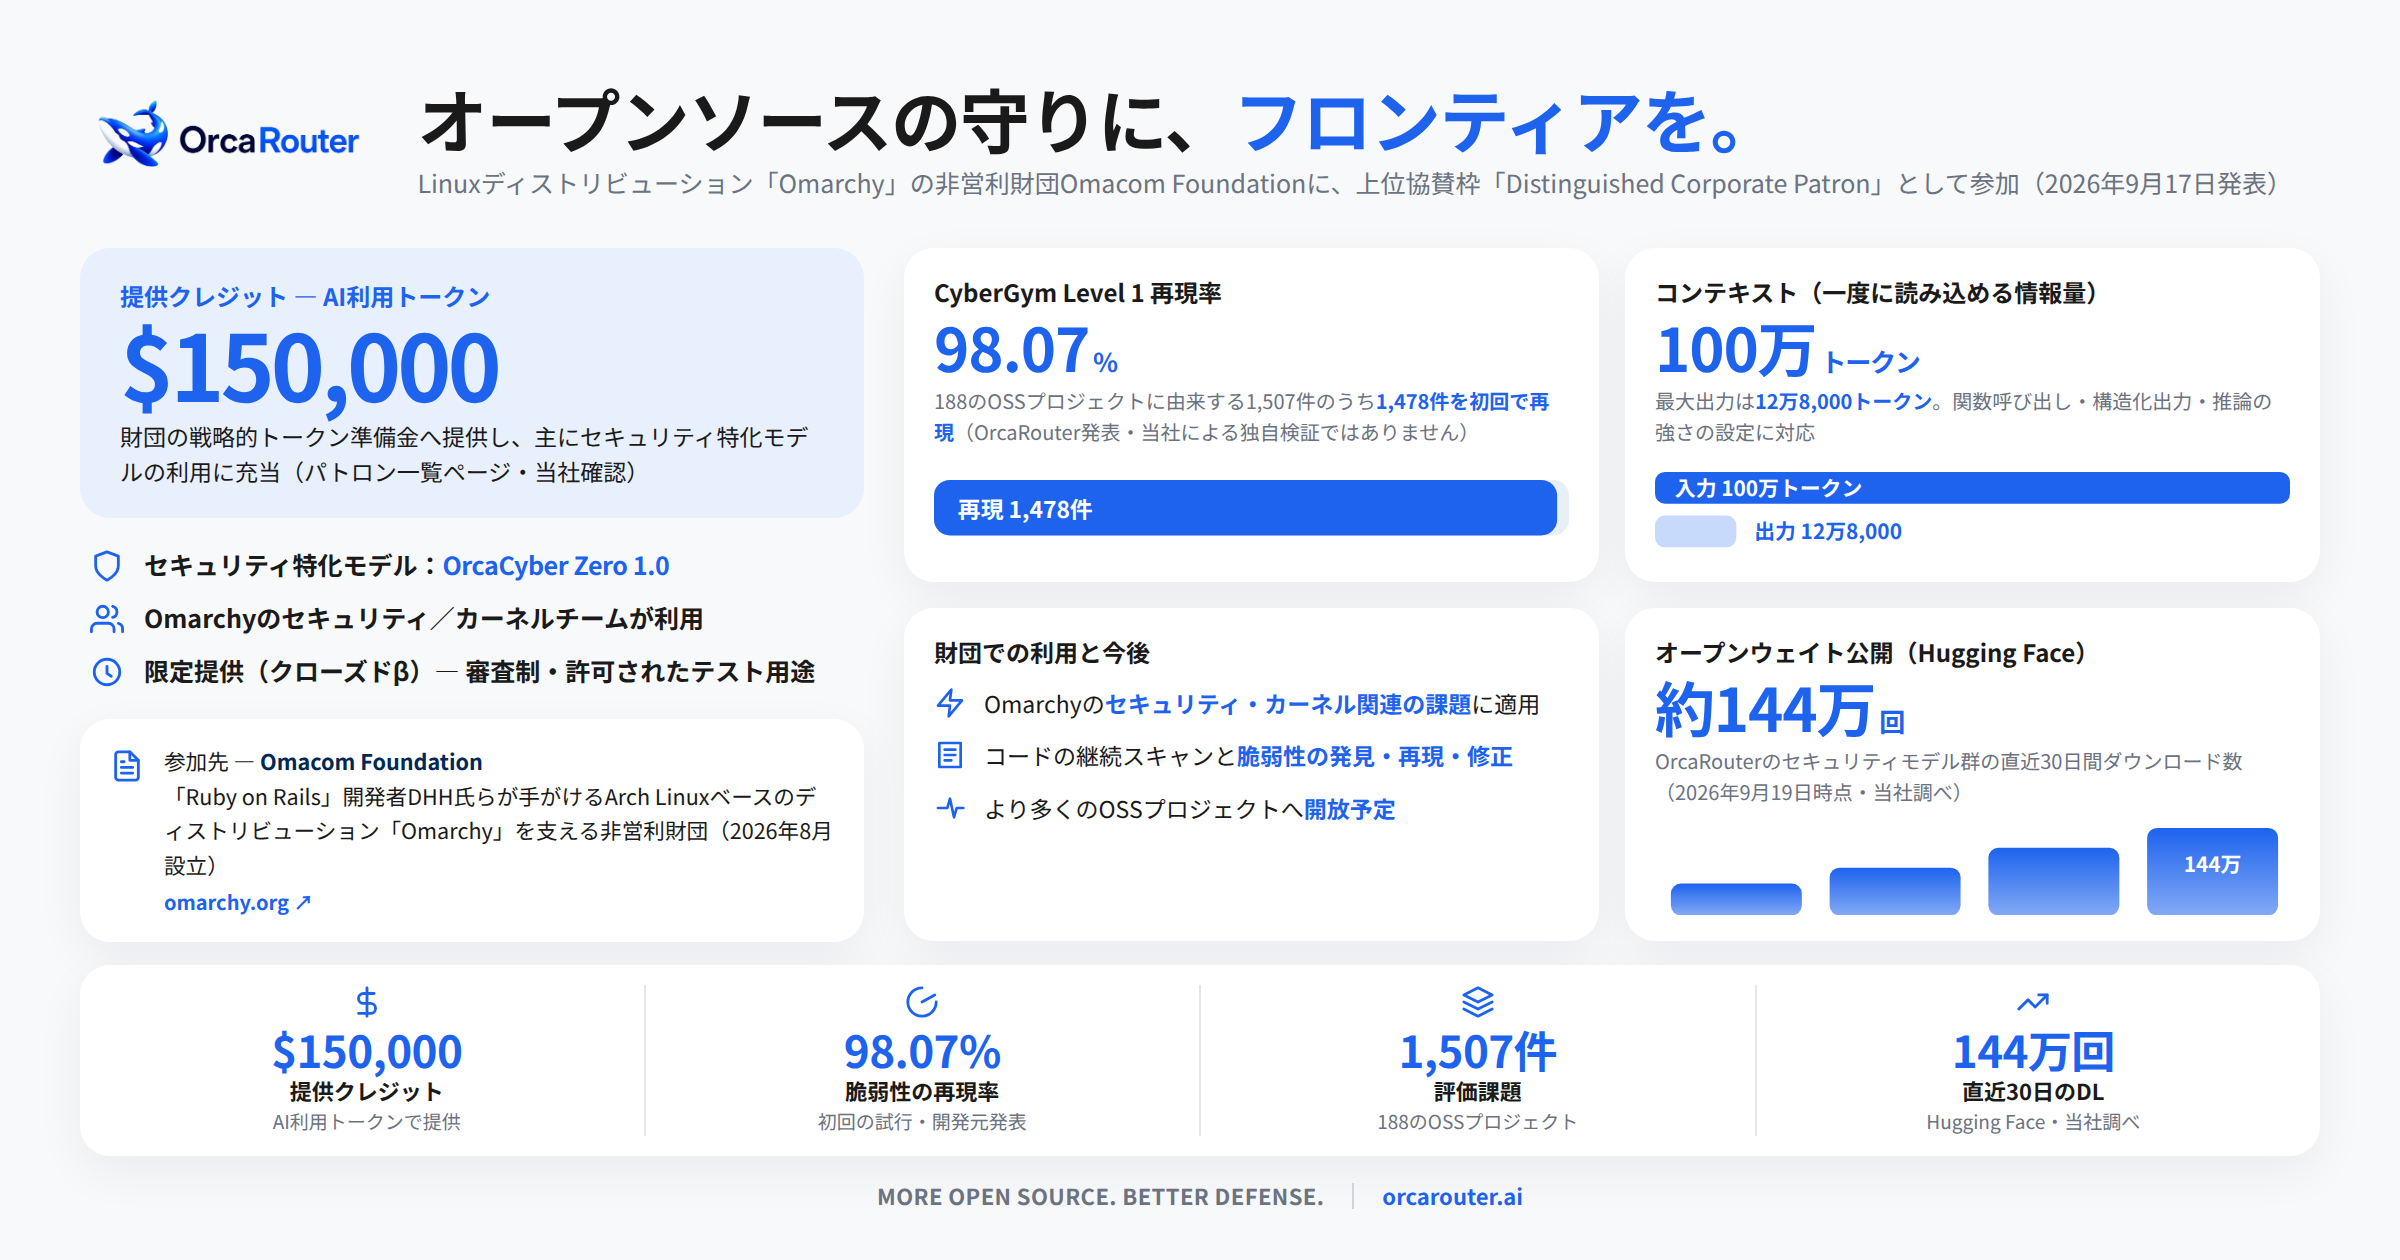The height and width of the screenshot is (1260, 2400).
Task: Click the dollar icon above $150,000 stat
Action: pyautogui.click(x=367, y=1002)
